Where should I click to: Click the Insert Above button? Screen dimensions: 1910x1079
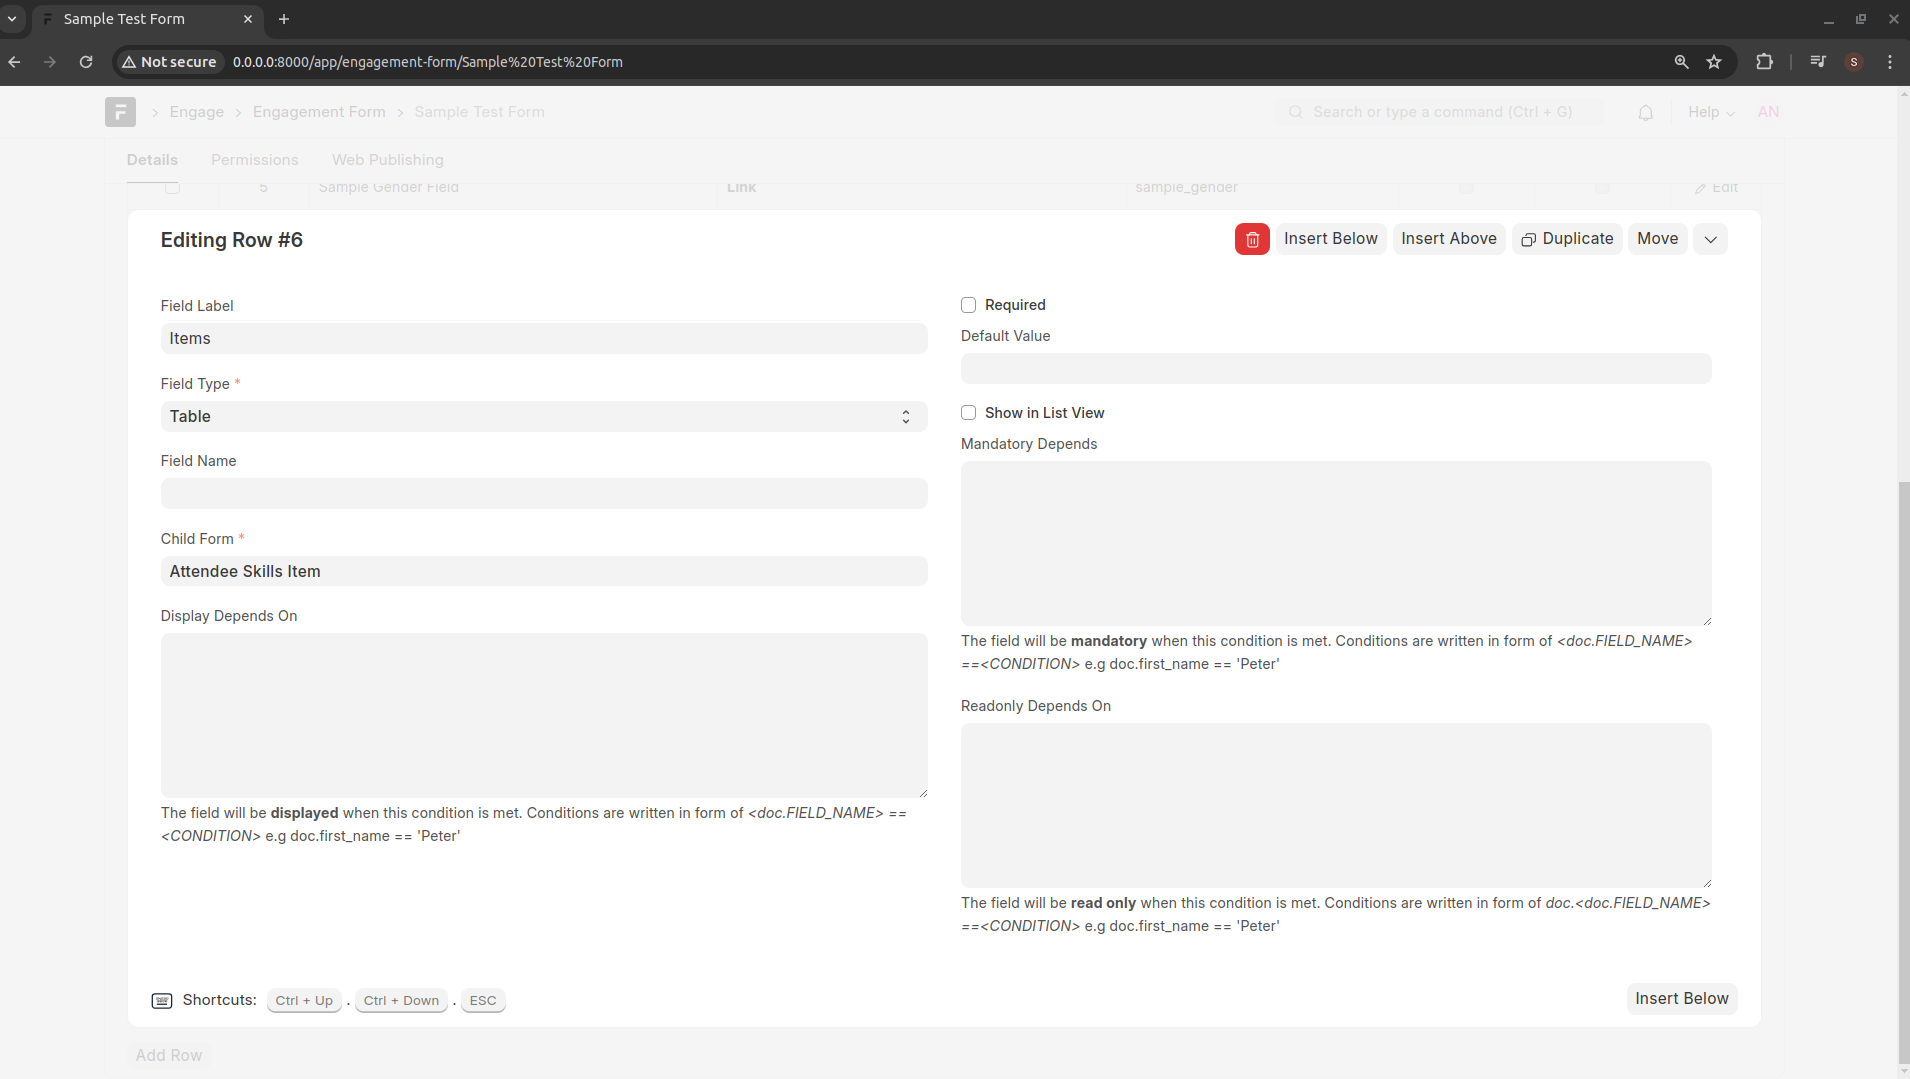point(1448,239)
